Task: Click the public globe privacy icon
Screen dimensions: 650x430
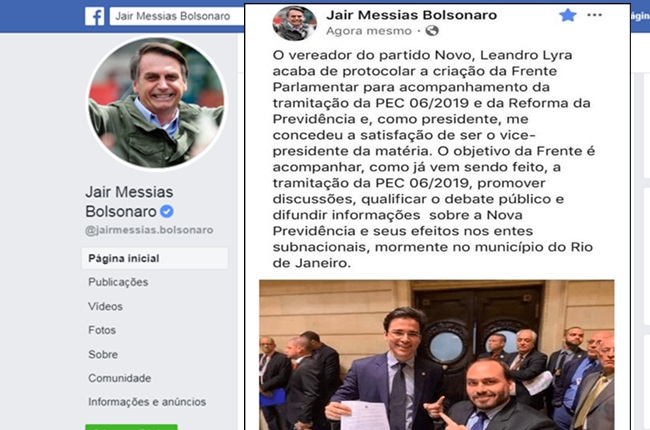Action: coord(432,31)
